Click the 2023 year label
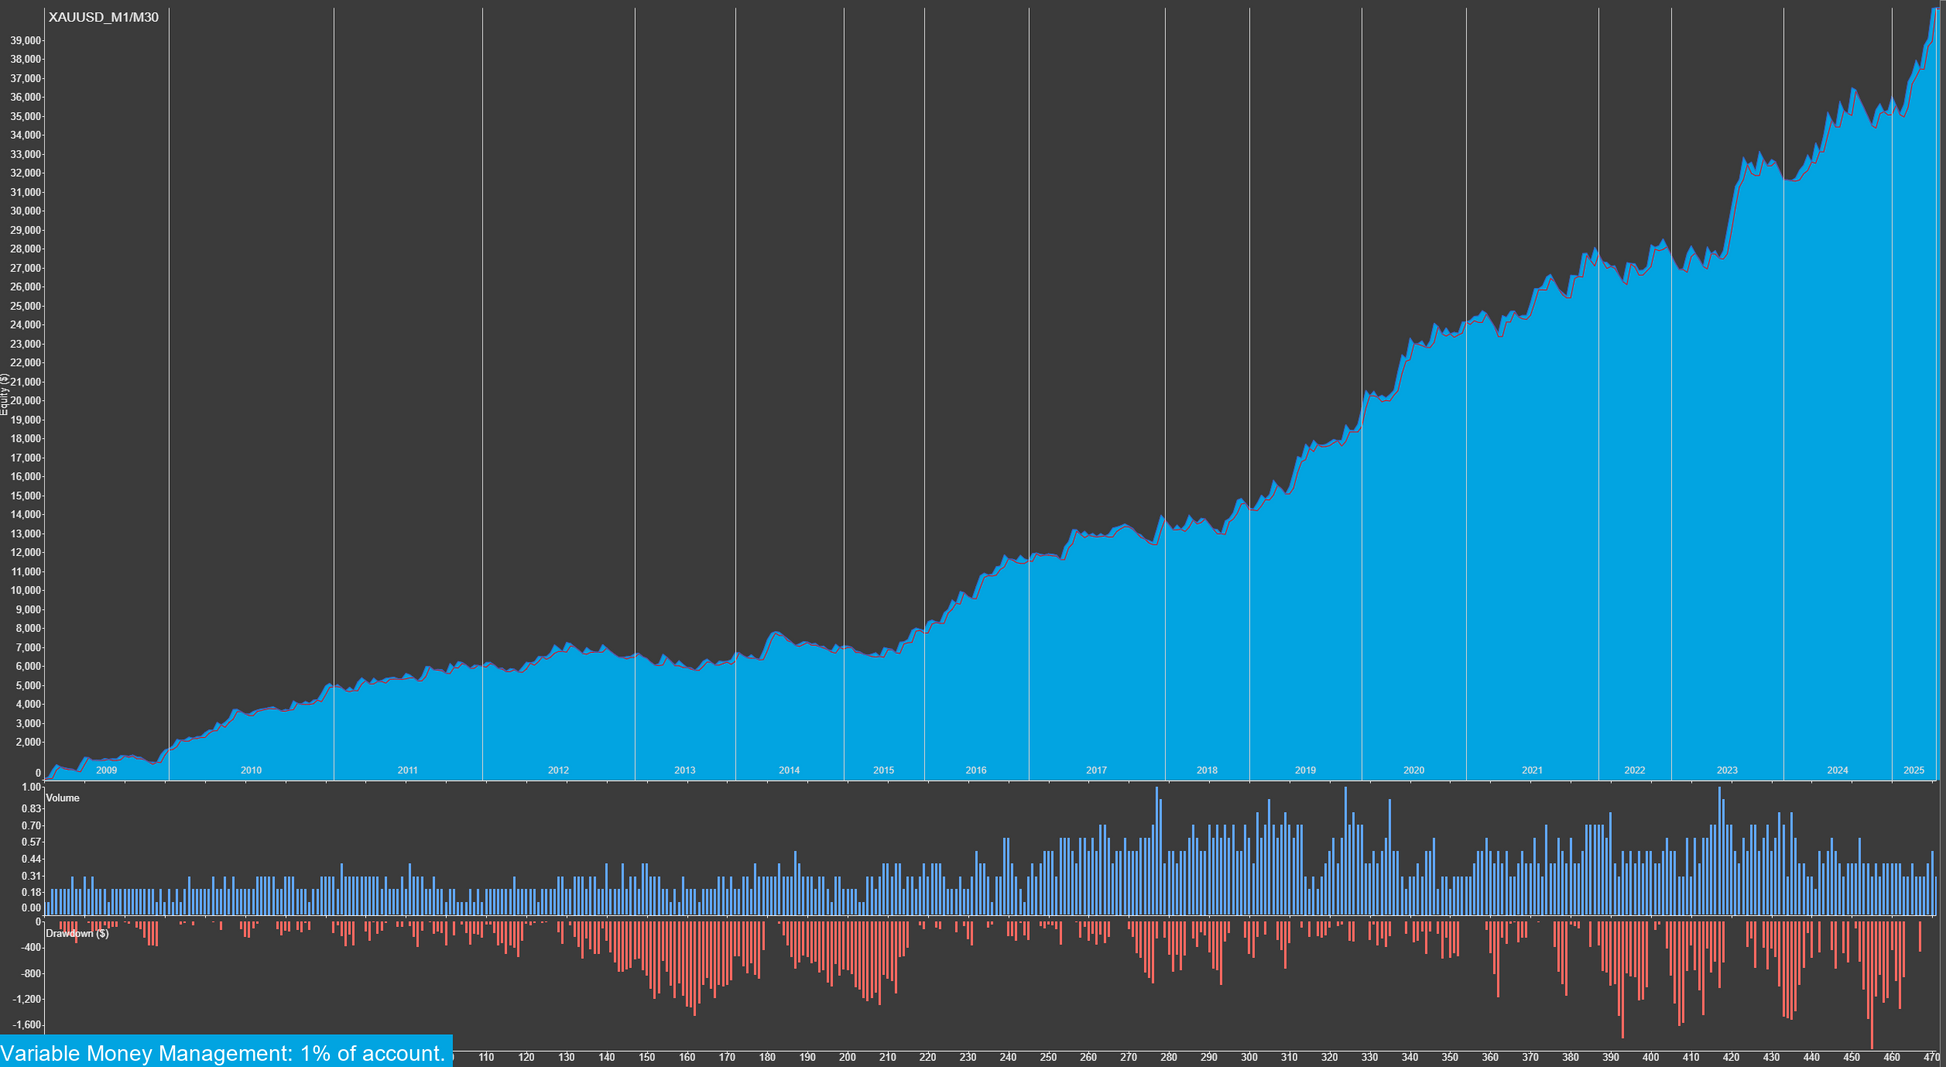The height and width of the screenshot is (1067, 1946). [x=1727, y=770]
